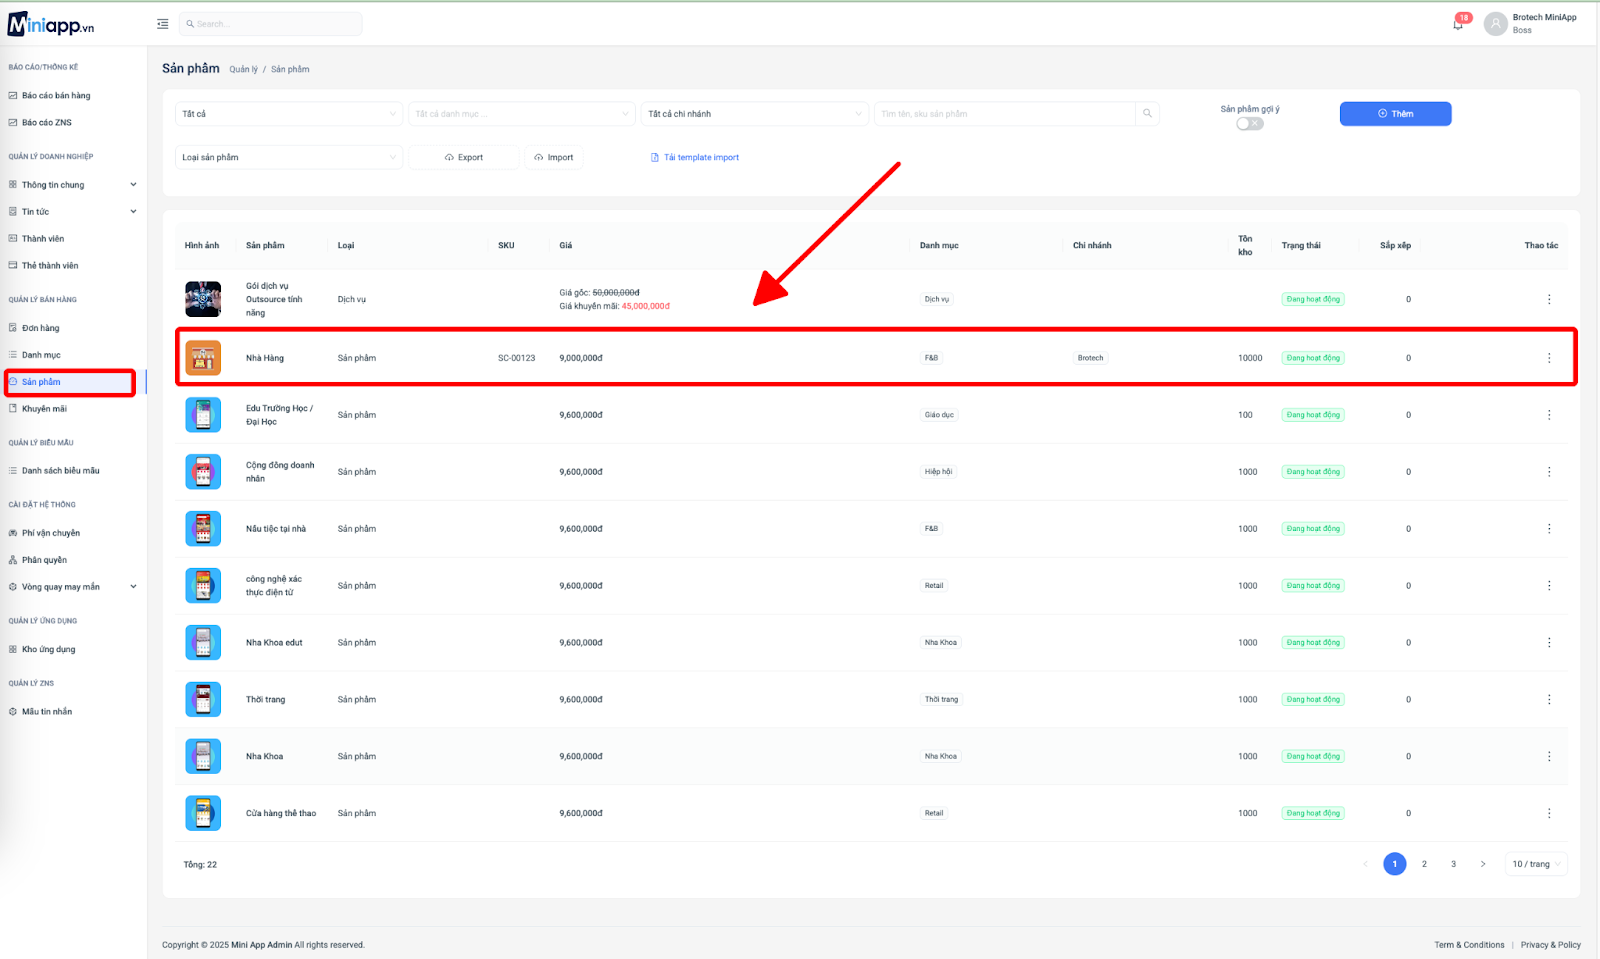
Task: Open Gói dịch vụ Outsource product thumbnail
Action: (203, 299)
